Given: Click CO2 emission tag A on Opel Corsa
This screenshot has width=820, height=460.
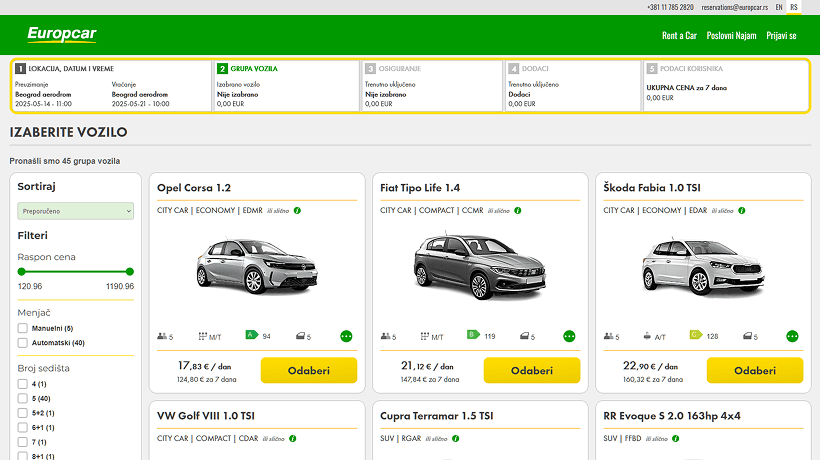Looking at the screenshot, I should click(252, 335).
